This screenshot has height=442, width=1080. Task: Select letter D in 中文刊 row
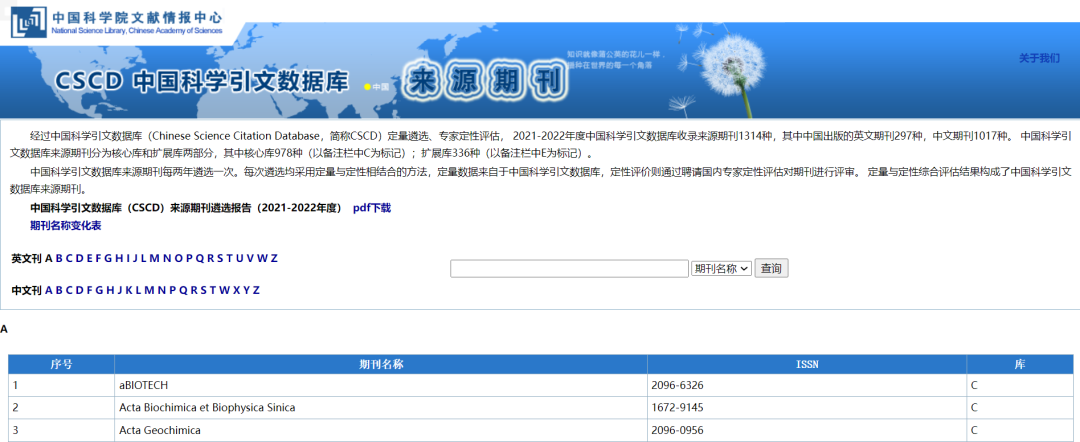tap(80, 290)
